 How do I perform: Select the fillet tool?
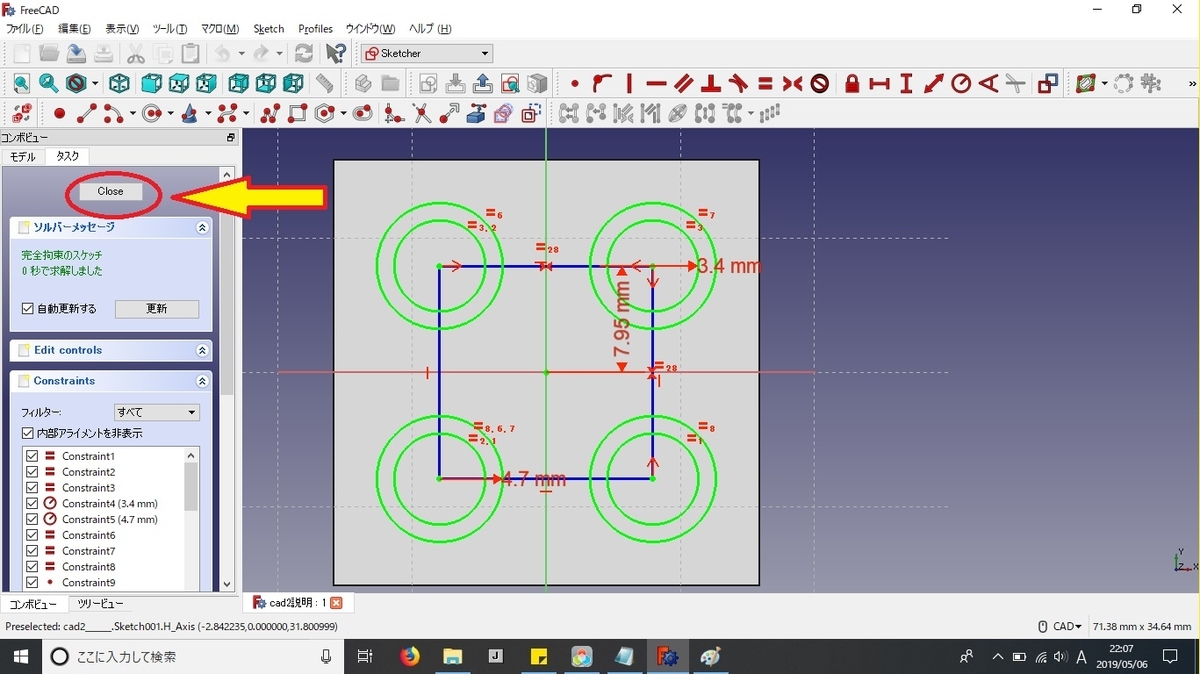395,113
